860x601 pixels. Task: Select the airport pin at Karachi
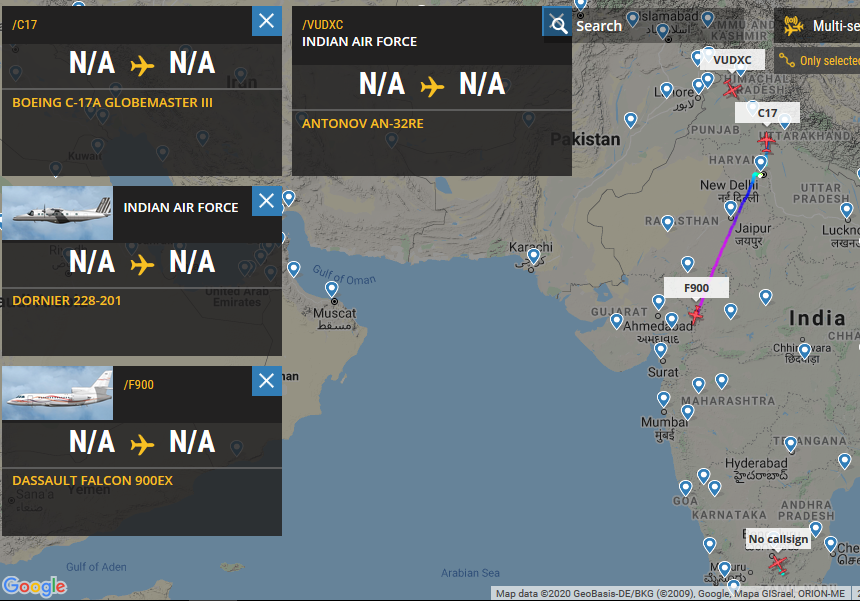tap(534, 256)
